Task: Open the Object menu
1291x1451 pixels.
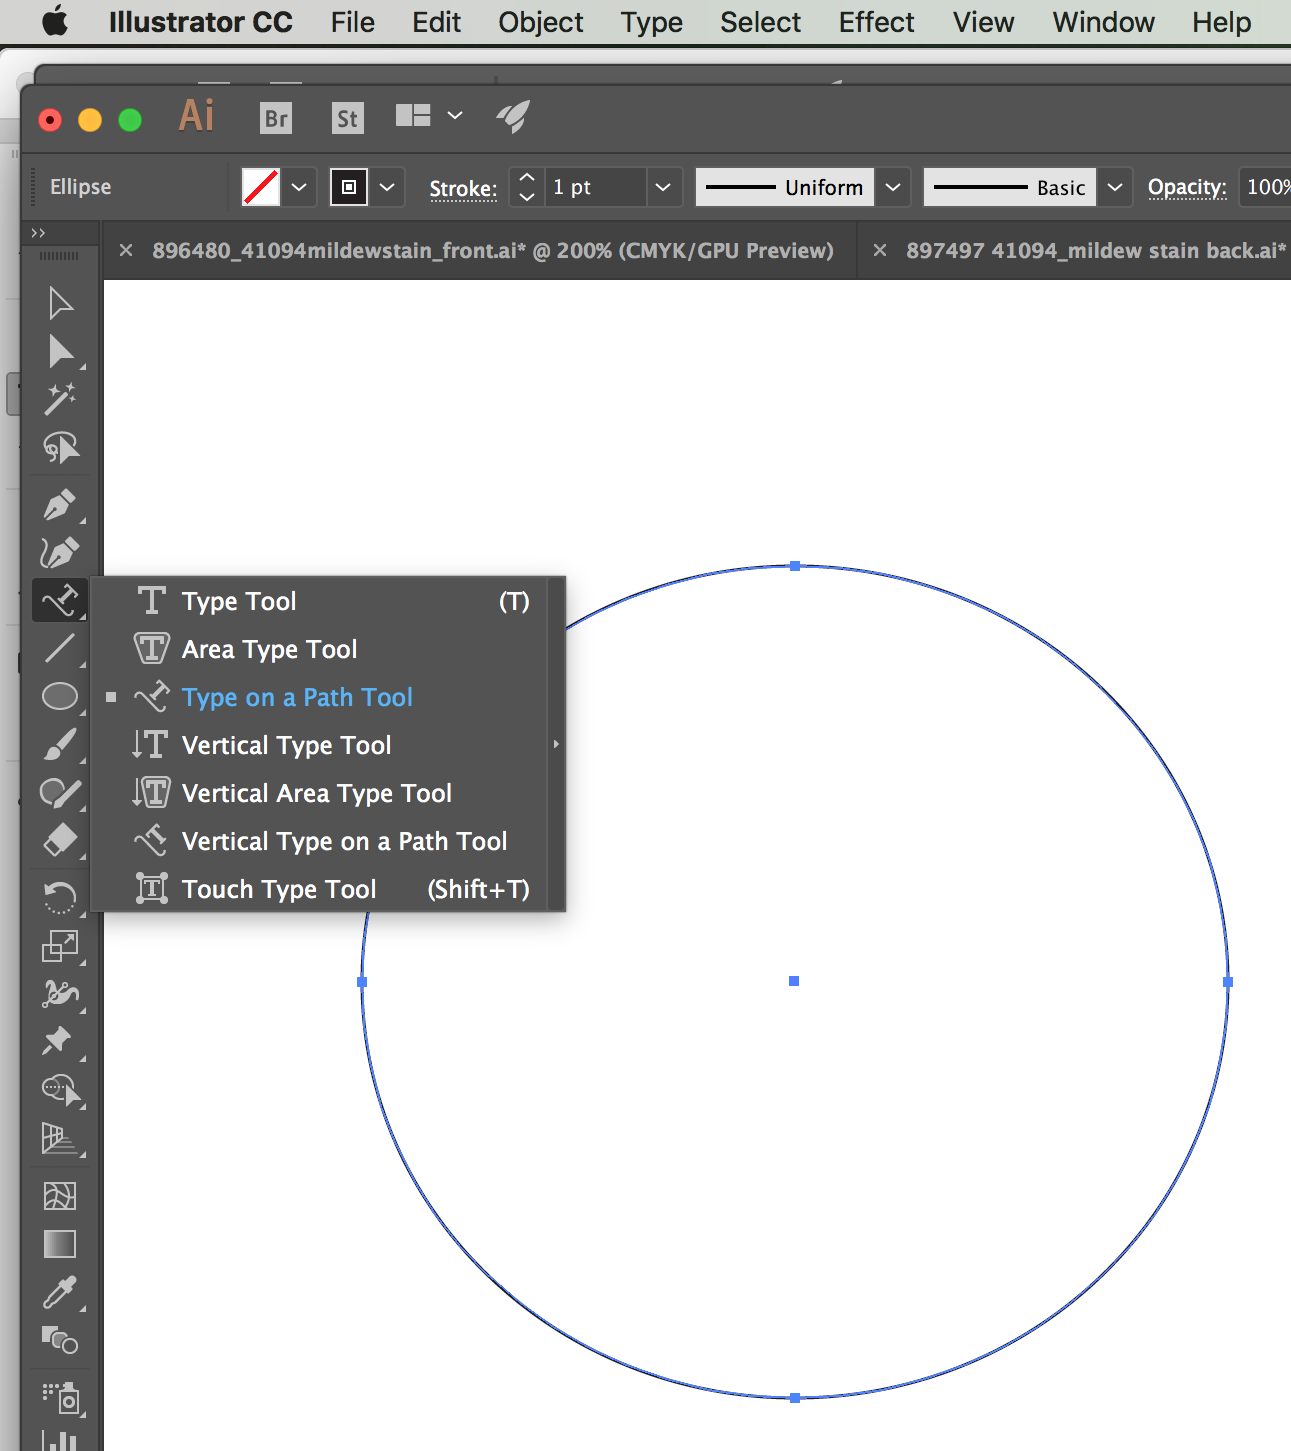Action: 541,22
